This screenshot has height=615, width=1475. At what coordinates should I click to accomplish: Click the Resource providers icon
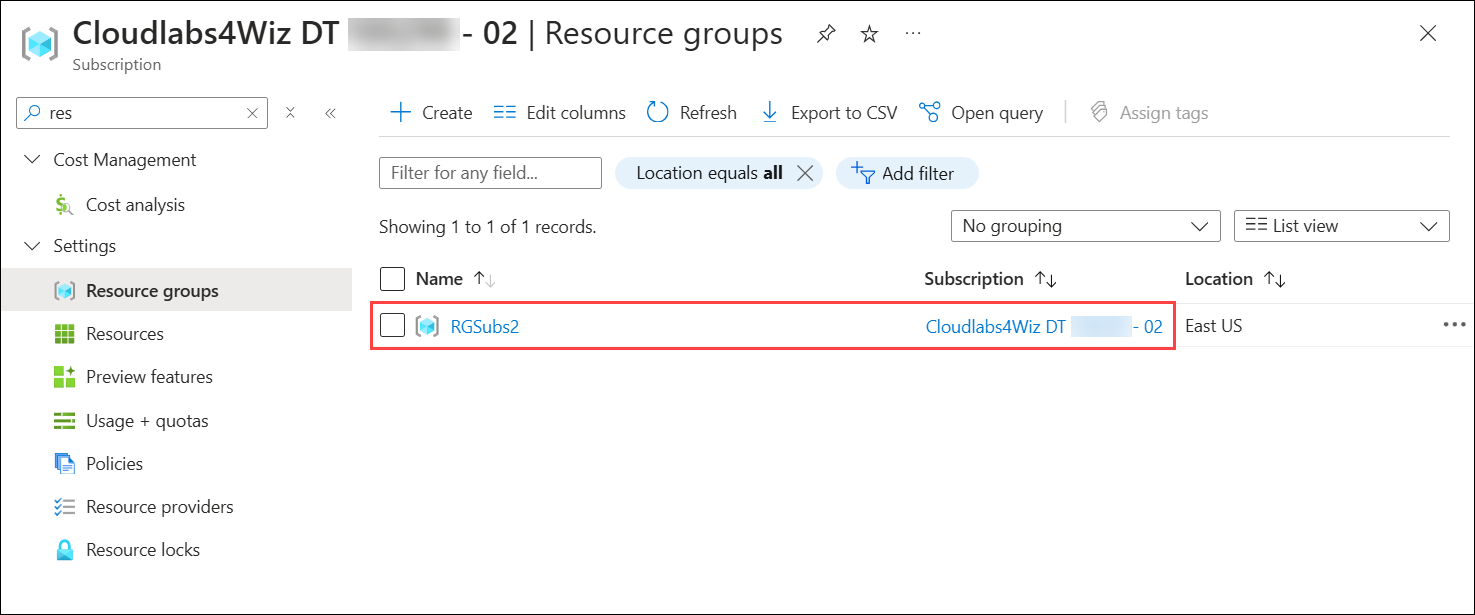[65, 507]
